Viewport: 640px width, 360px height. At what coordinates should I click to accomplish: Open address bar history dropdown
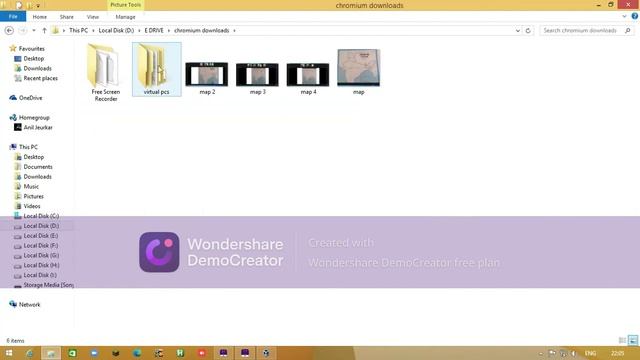[x=518, y=31]
